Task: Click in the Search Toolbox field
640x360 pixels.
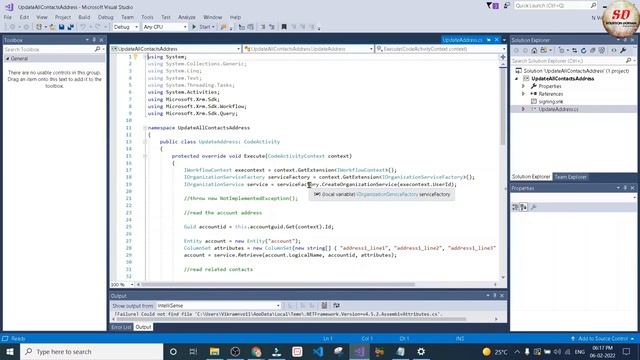Action: (x=49, y=49)
